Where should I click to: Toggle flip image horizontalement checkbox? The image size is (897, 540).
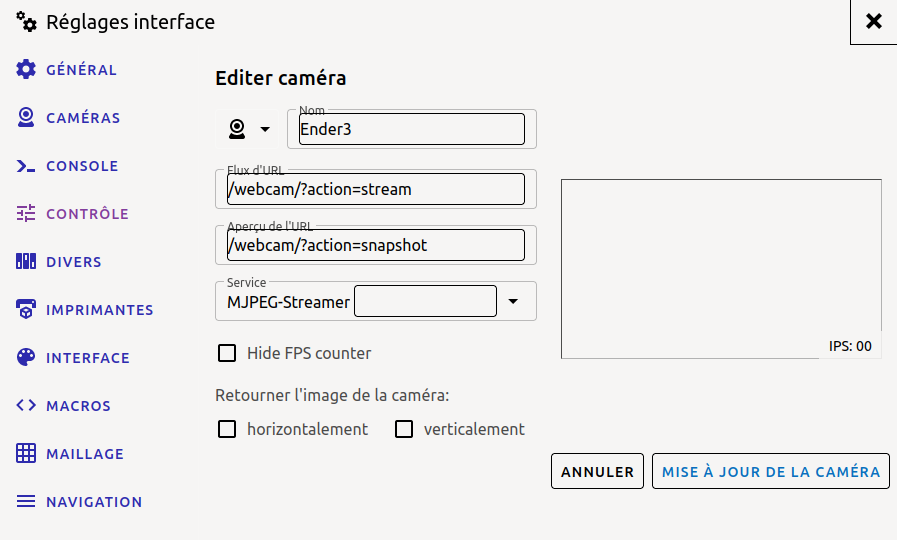click(227, 429)
